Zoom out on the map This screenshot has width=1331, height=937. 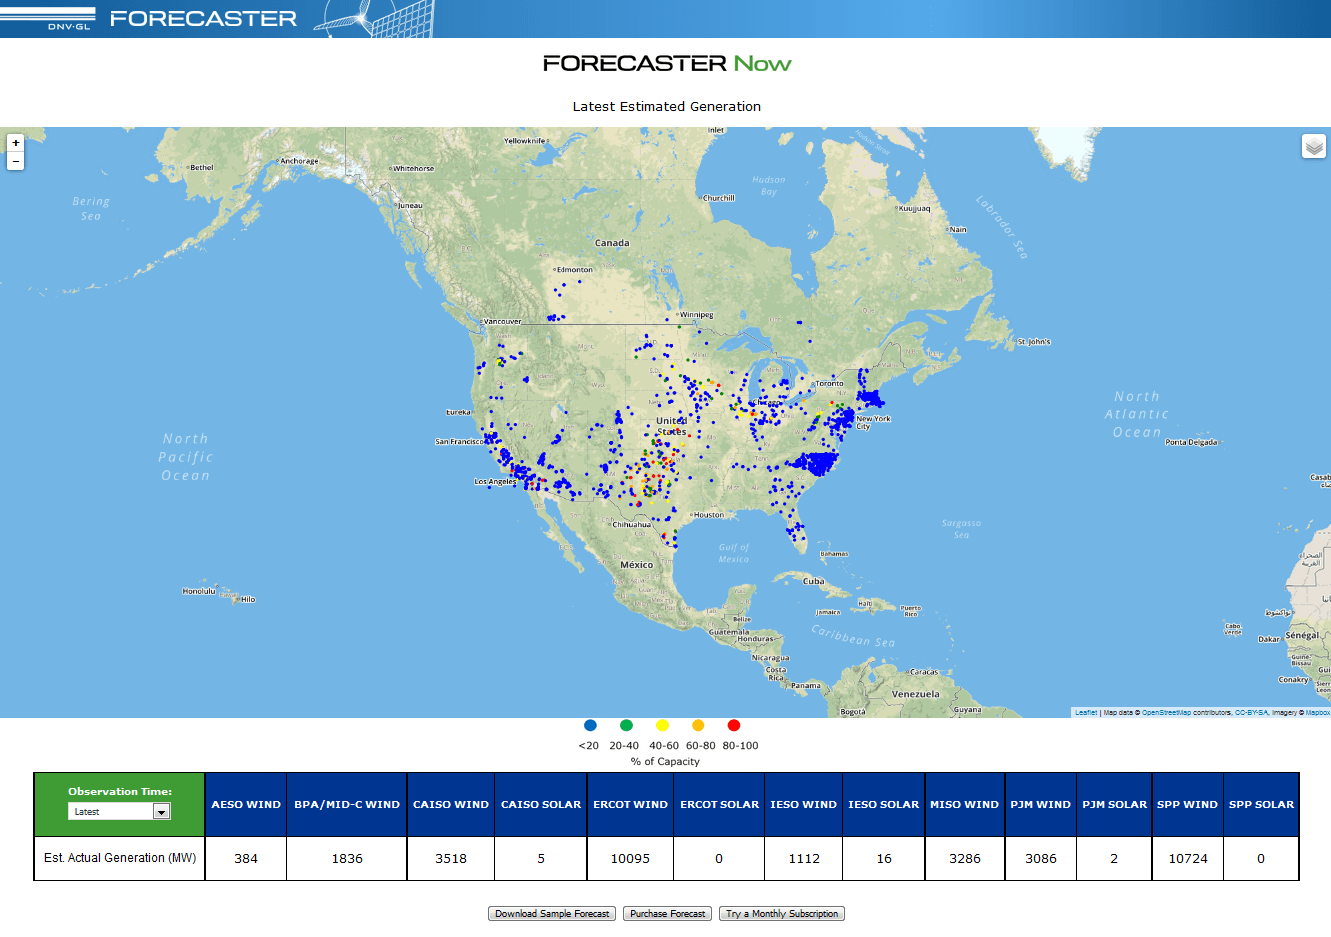(15, 161)
